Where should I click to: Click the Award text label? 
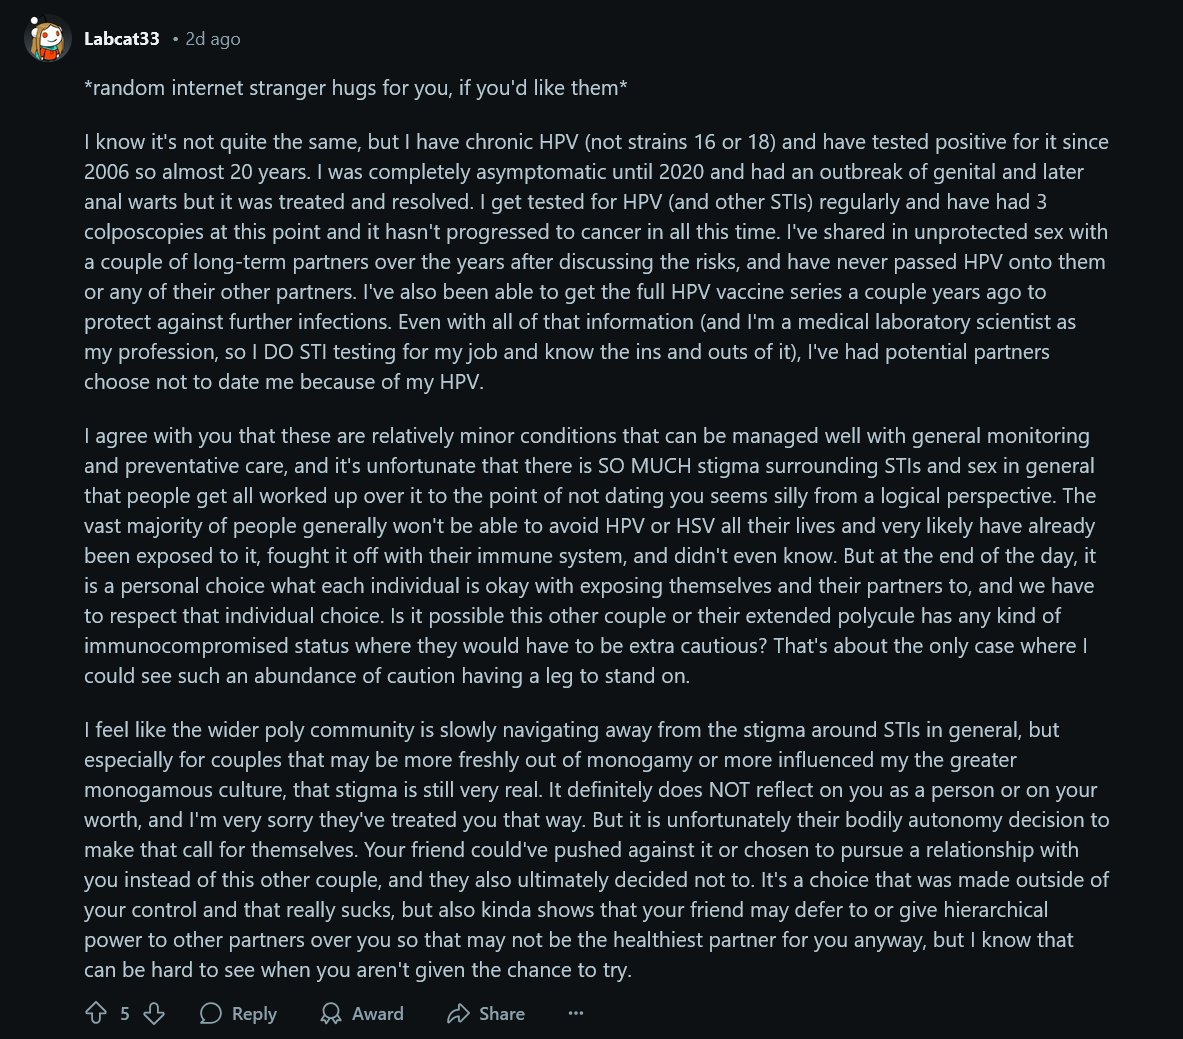[377, 1013]
